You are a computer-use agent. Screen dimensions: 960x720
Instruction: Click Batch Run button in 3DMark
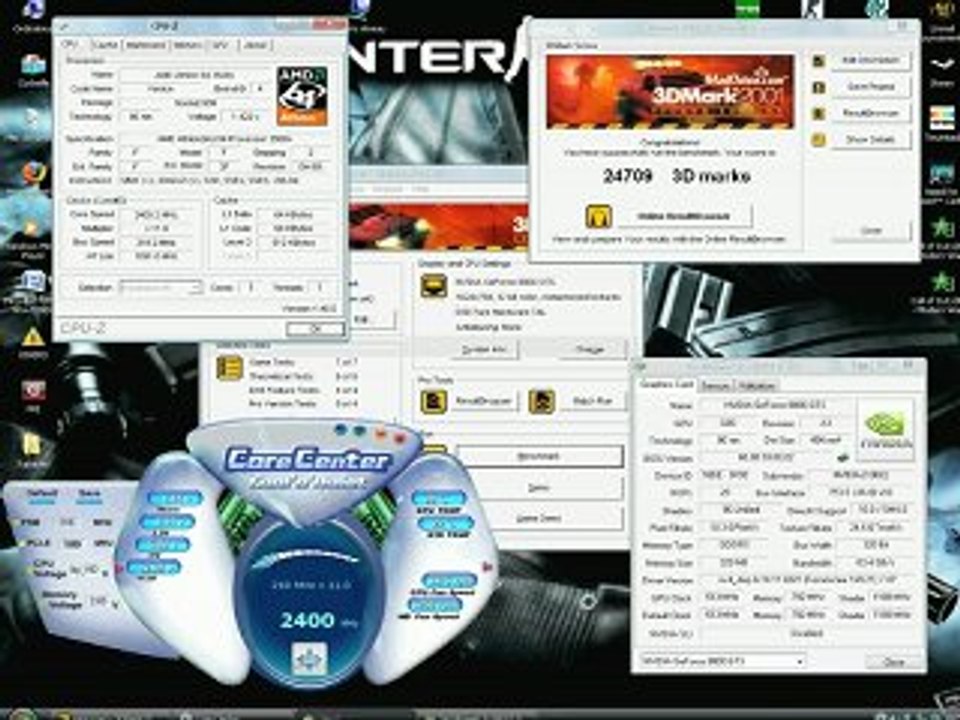click(591, 402)
